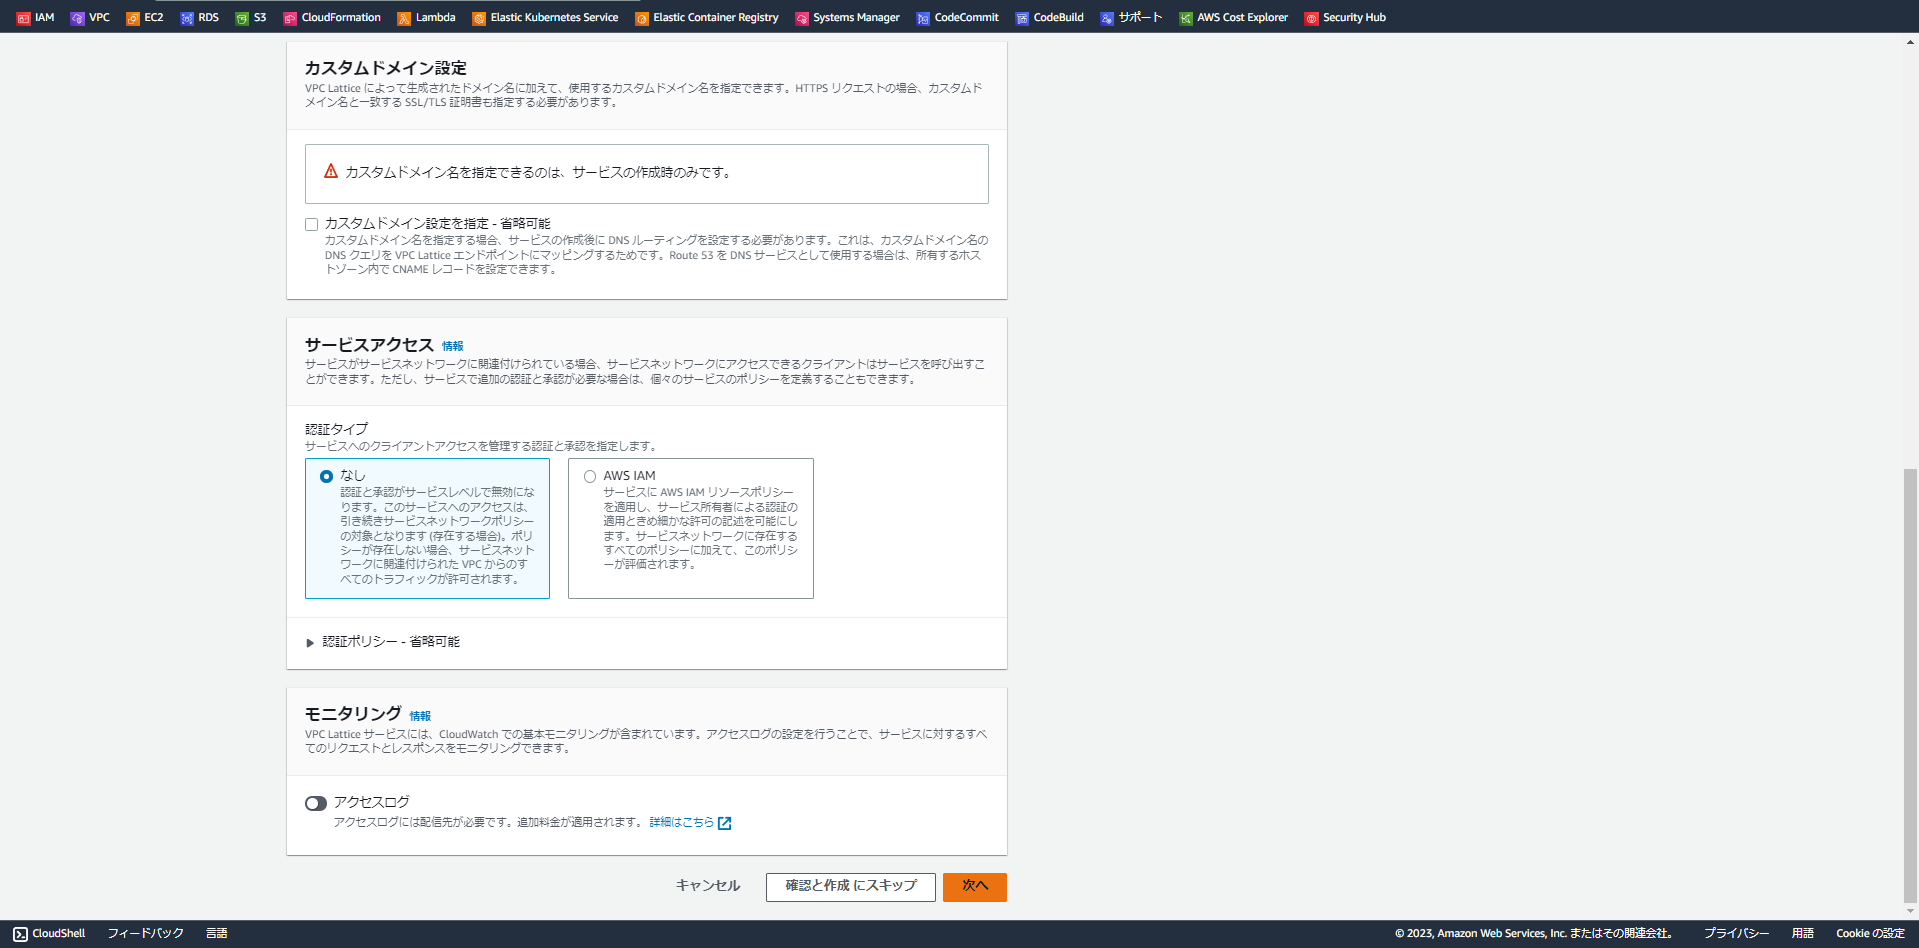Open the Systems Manager shortcut icon
Viewport: 1919px width, 948px height.
coord(802,18)
